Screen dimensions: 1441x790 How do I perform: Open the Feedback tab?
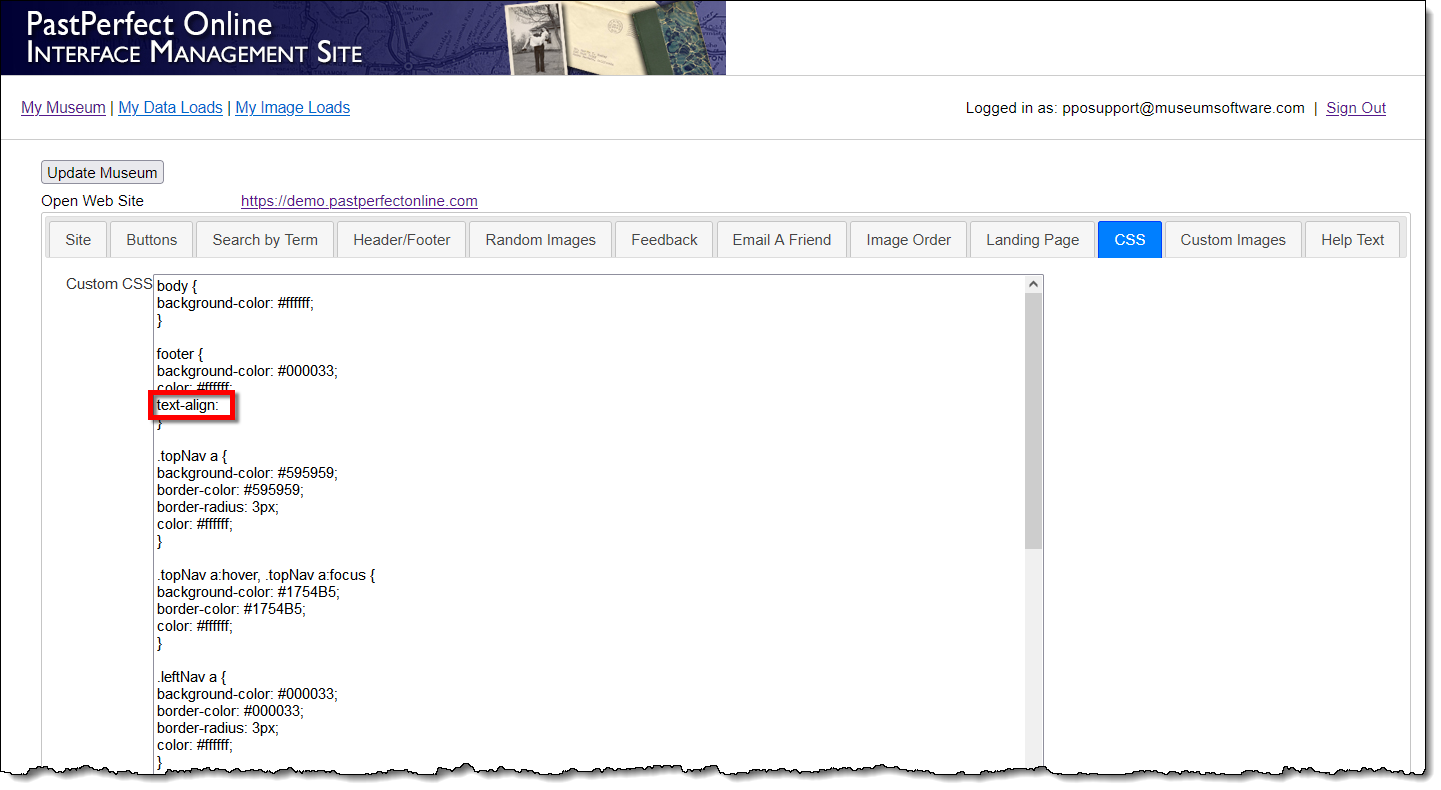pos(663,239)
